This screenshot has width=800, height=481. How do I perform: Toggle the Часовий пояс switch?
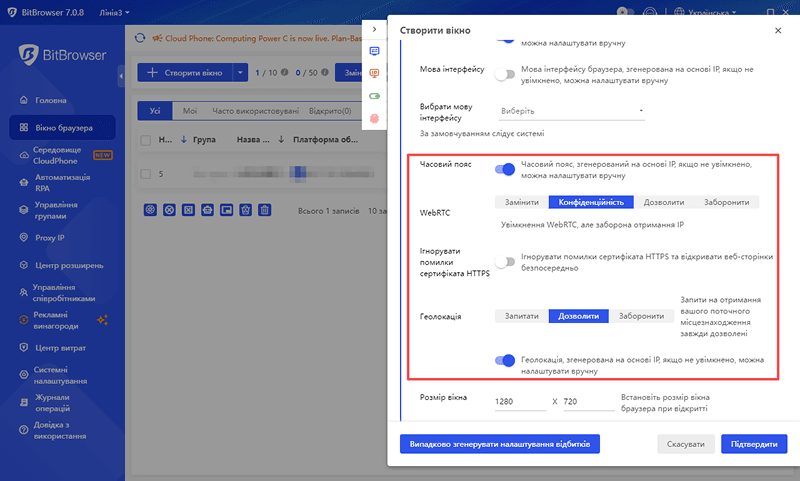pyautogui.click(x=505, y=169)
